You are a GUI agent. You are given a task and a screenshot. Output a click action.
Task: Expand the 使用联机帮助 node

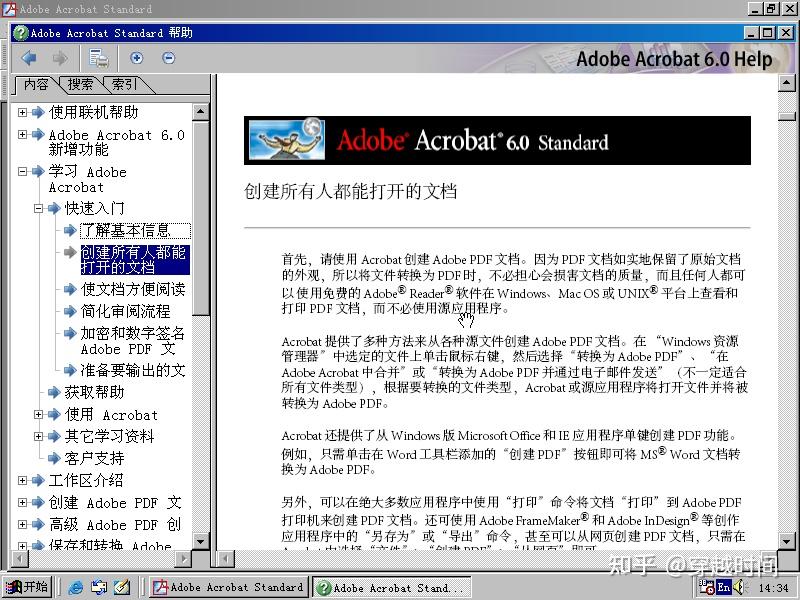click(x=22, y=112)
